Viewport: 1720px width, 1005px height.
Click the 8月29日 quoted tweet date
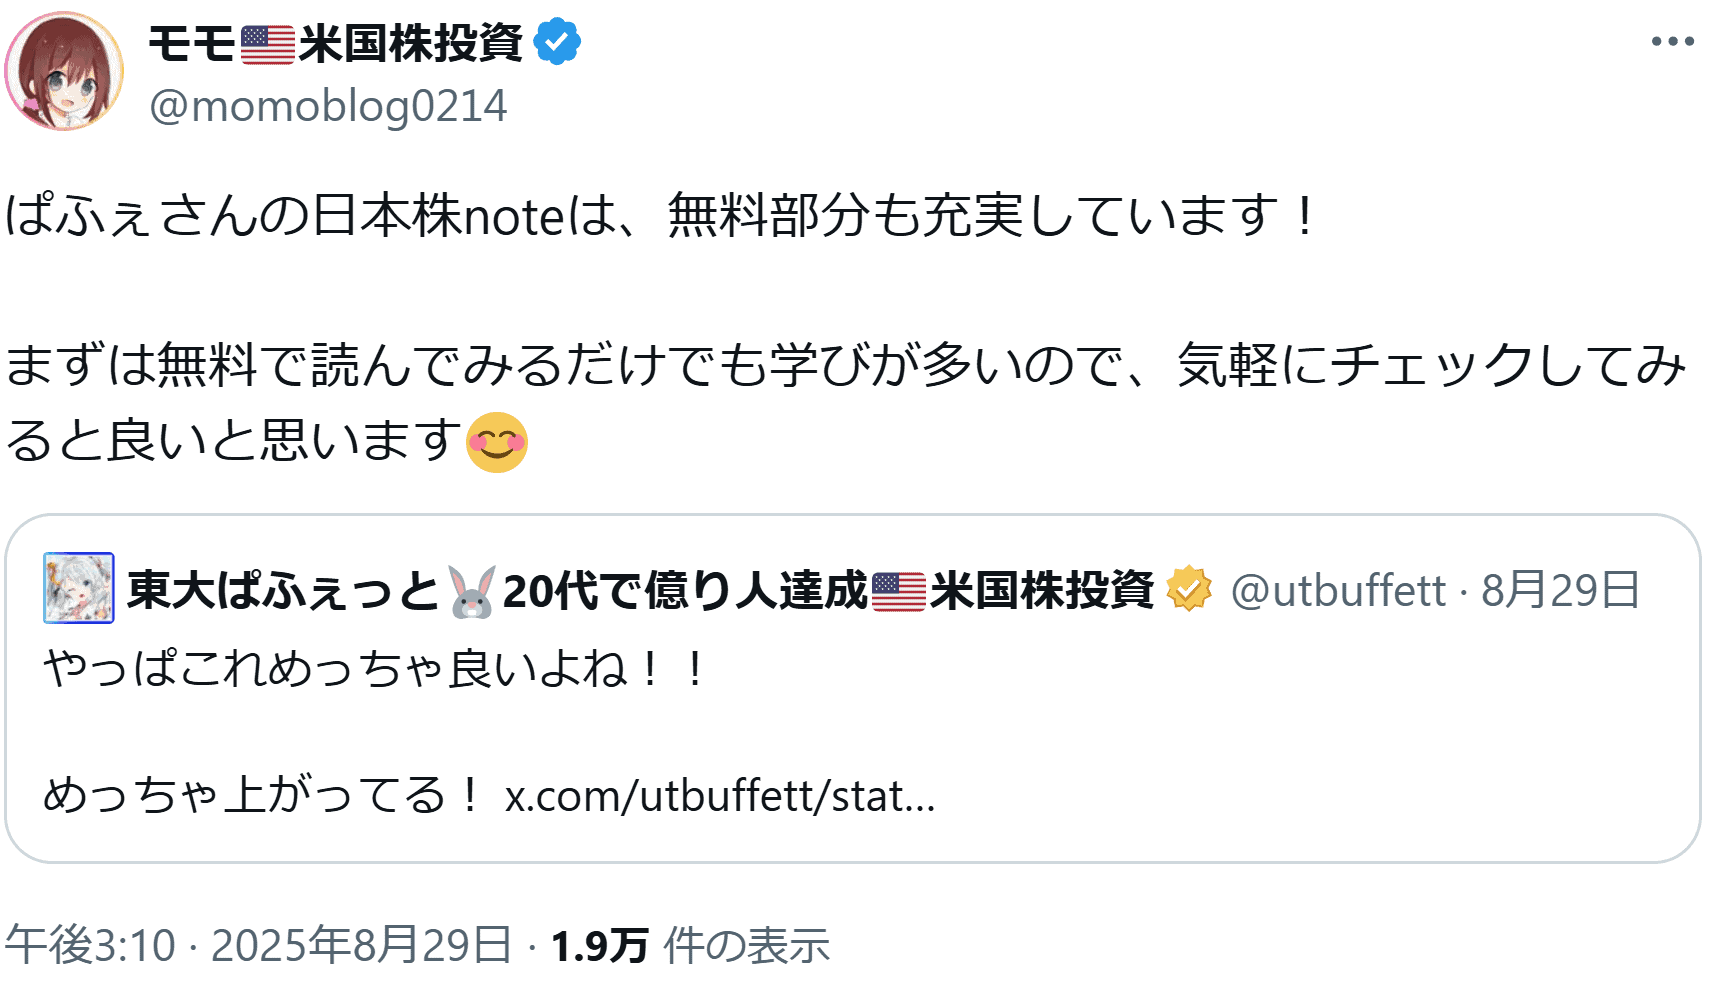(x=1559, y=591)
